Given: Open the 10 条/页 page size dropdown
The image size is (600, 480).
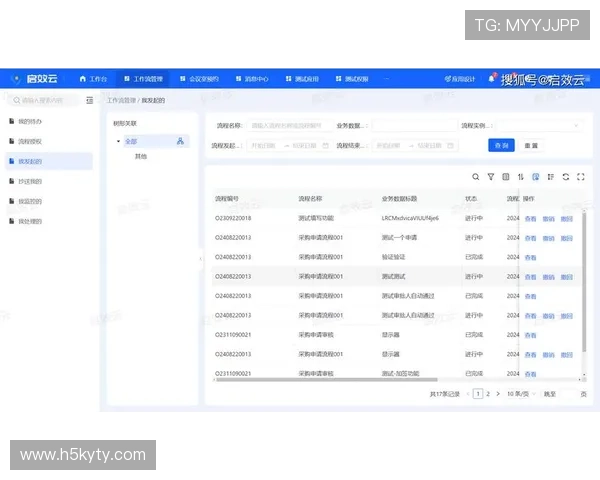Looking at the screenshot, I should point(521,394).
